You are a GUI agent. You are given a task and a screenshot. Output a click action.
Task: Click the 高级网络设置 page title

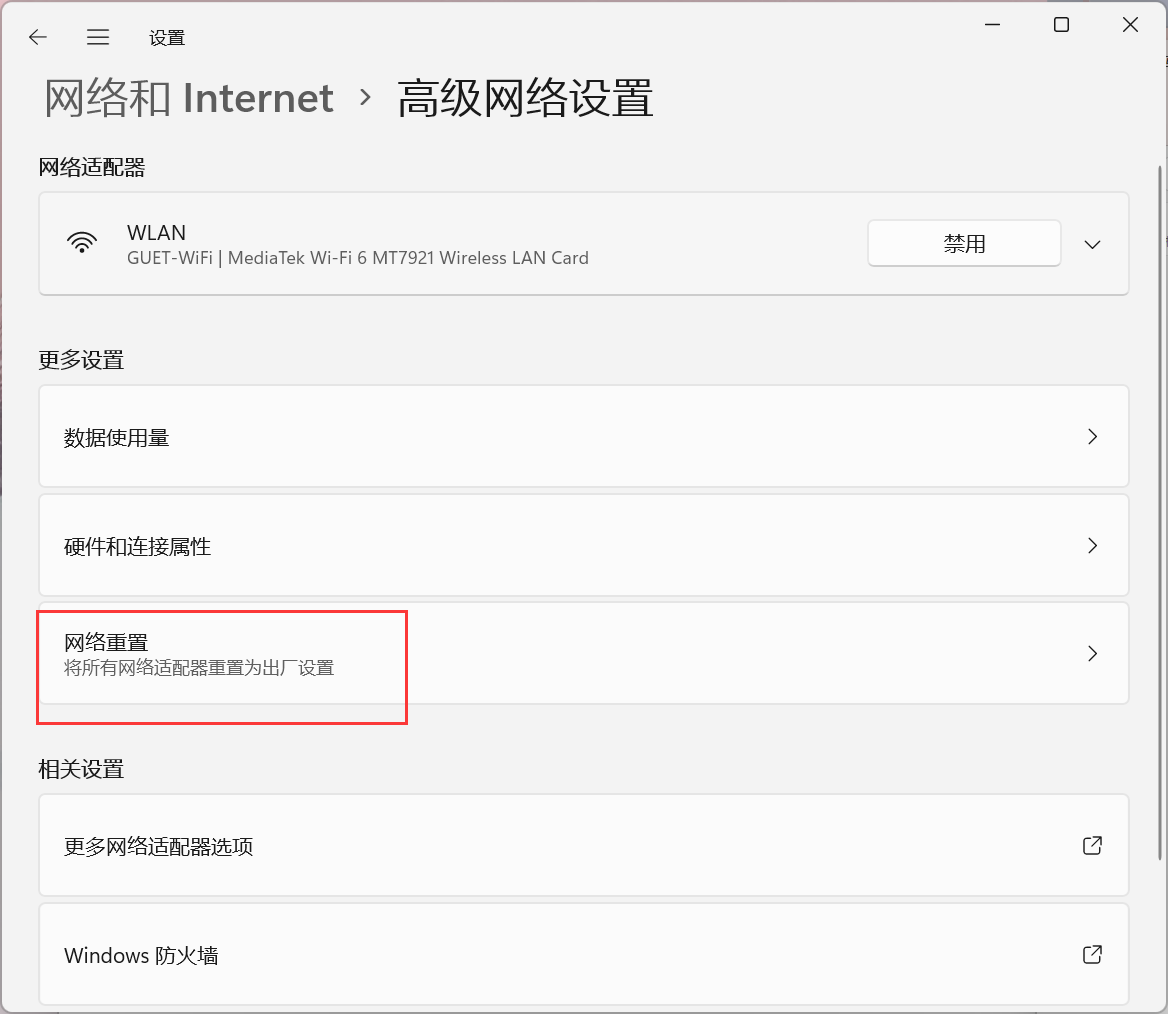525,98
